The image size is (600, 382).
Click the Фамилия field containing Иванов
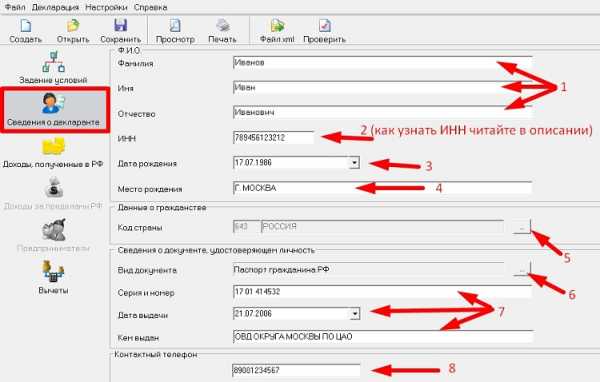tap(382, 62)
